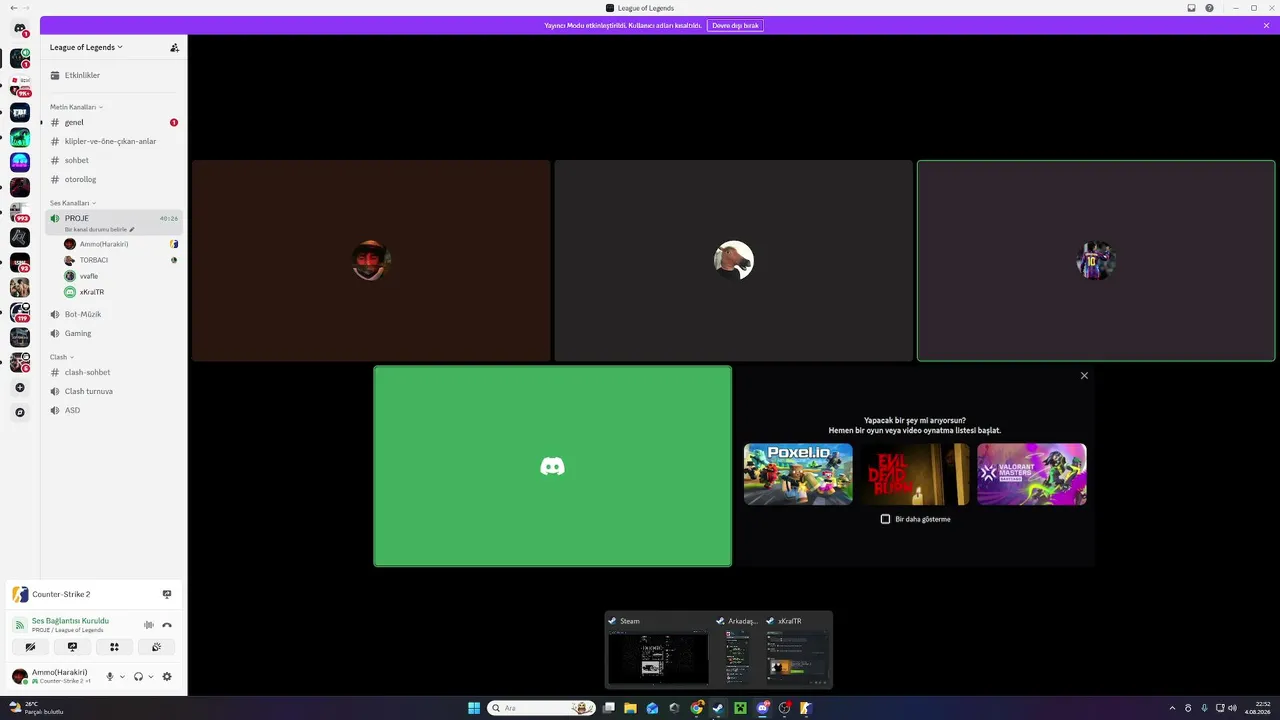This screenshot has height=720, width=1280.
Task: Open the genel text channel
Action: coord(113,122)
